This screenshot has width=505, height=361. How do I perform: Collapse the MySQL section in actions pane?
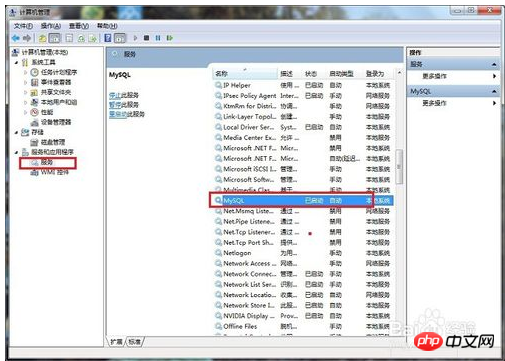(x=494, y=91)
